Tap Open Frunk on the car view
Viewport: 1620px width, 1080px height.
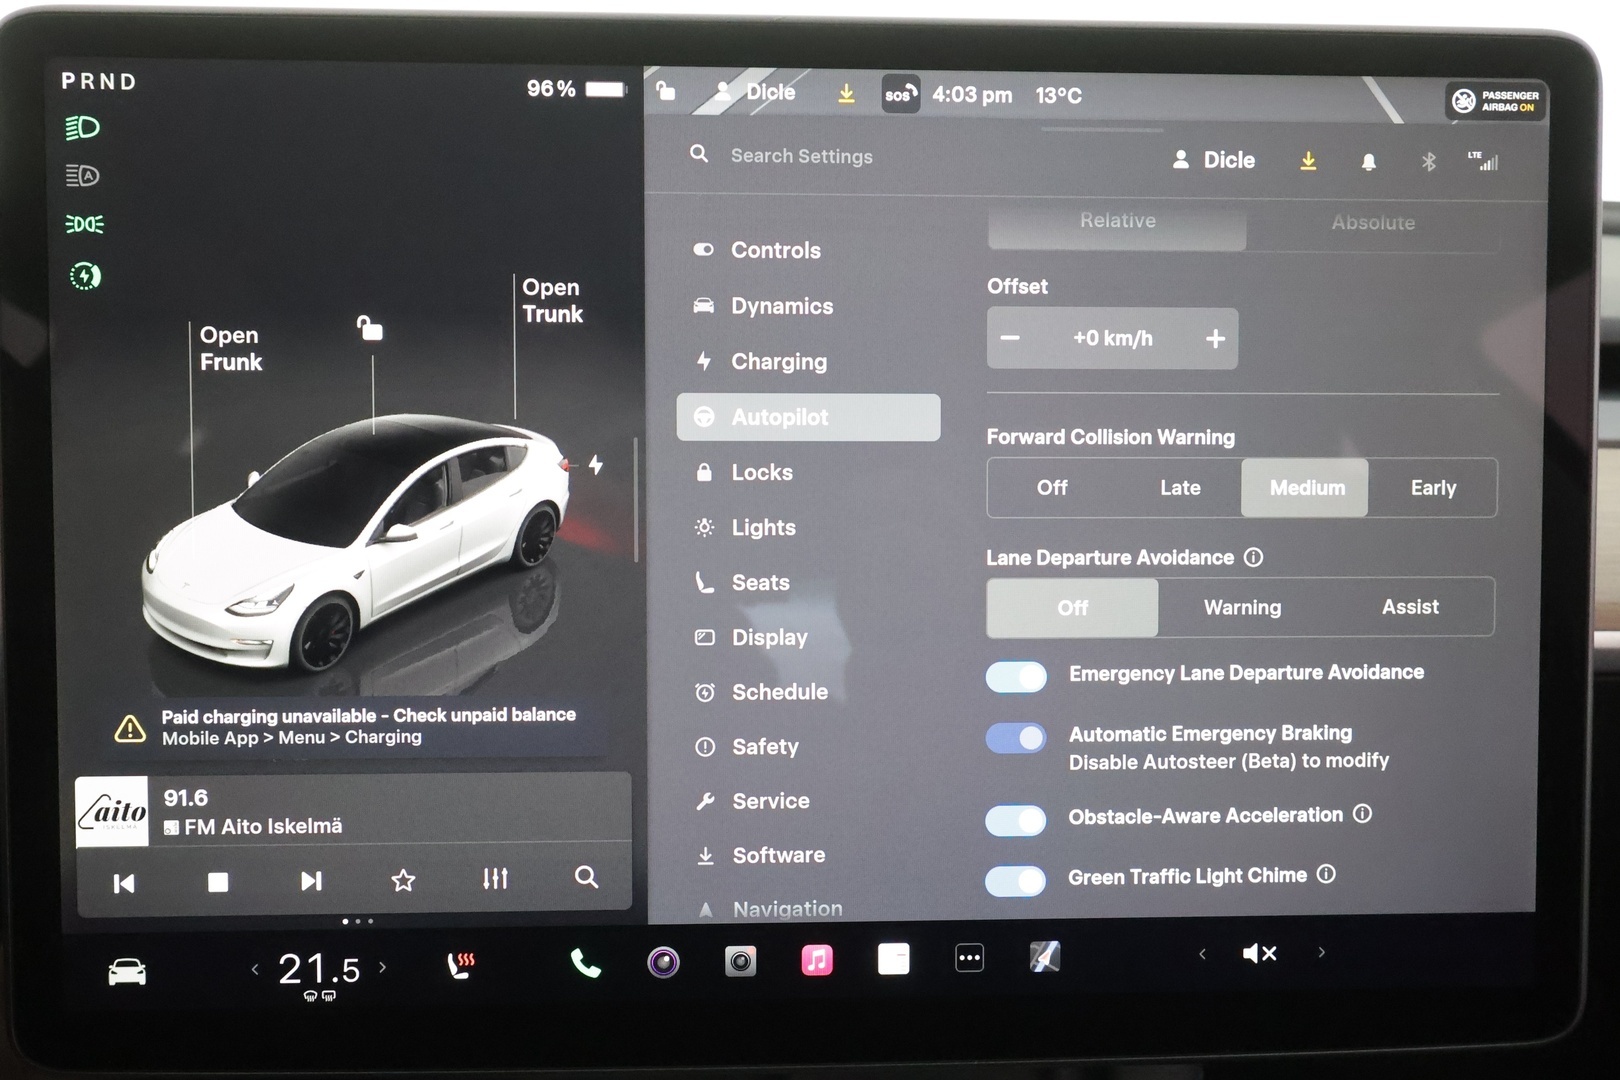coord(230,349)
